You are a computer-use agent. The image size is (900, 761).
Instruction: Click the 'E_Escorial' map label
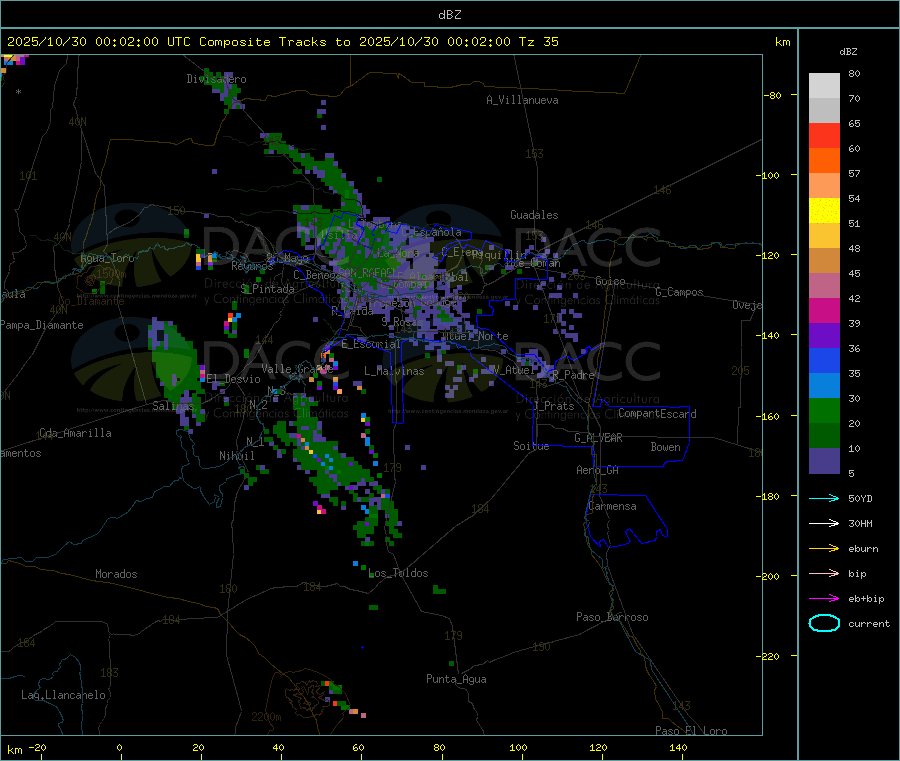pyautogui.click(x=371, y=344)
